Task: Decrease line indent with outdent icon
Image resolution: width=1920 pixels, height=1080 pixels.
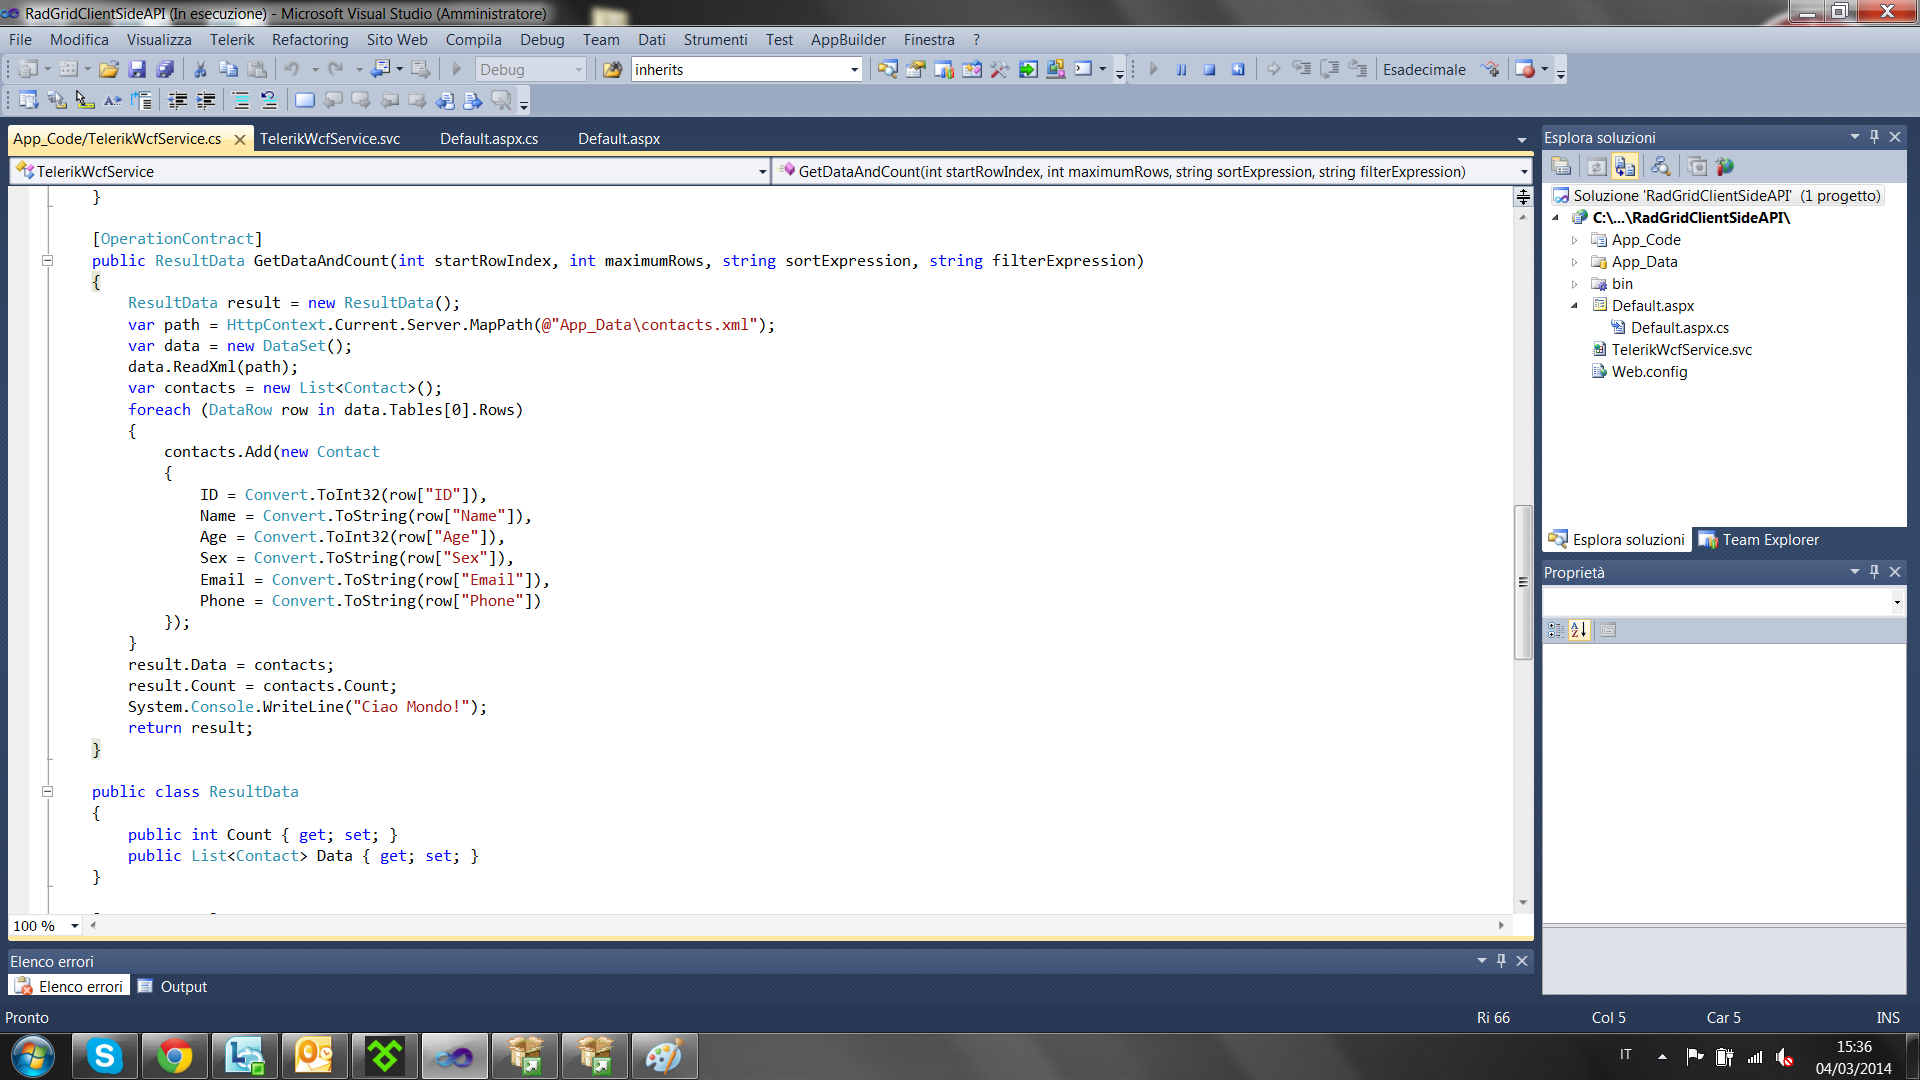Action: [178, 100]
